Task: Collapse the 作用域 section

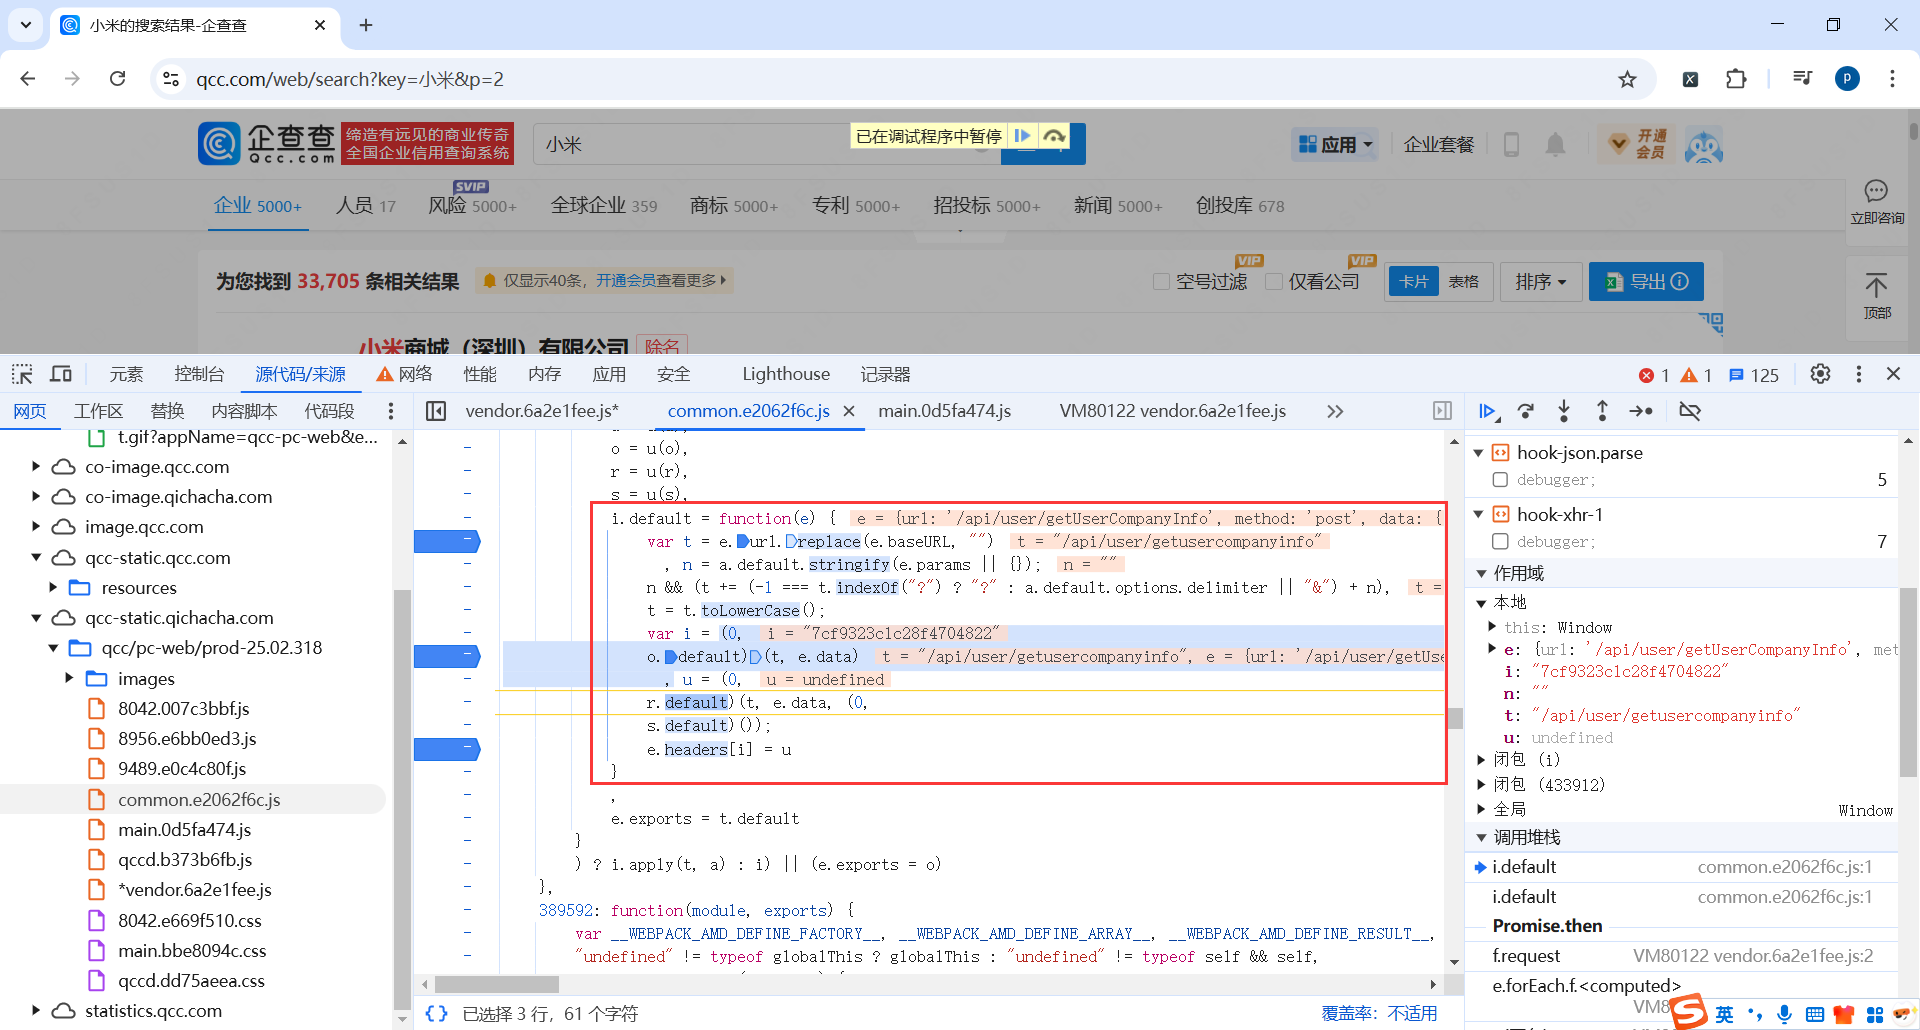Action: [x=1481, y=573]
